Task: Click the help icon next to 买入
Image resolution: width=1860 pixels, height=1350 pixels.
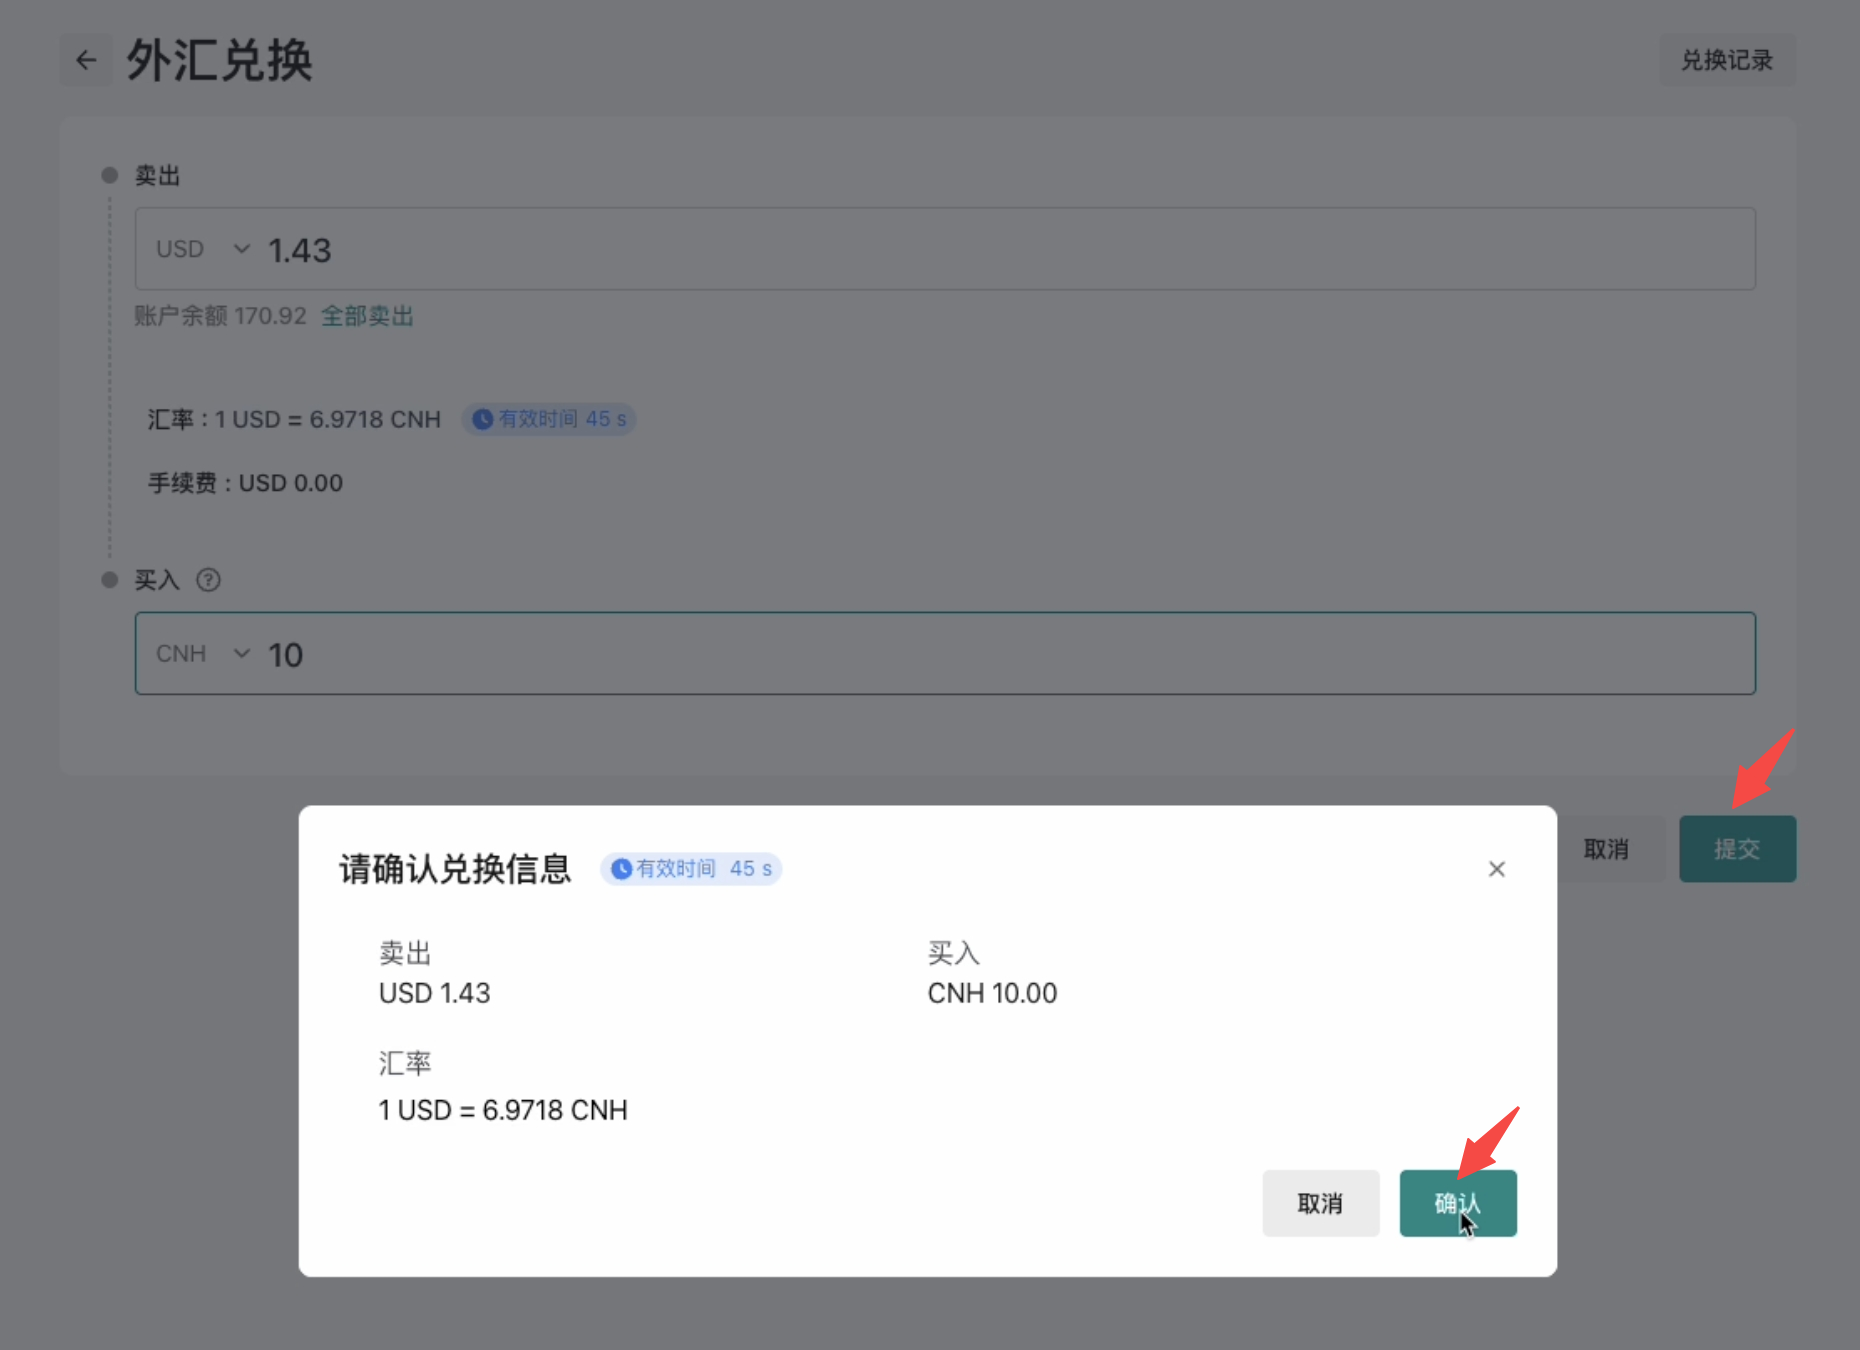Action: pos(208,580)
